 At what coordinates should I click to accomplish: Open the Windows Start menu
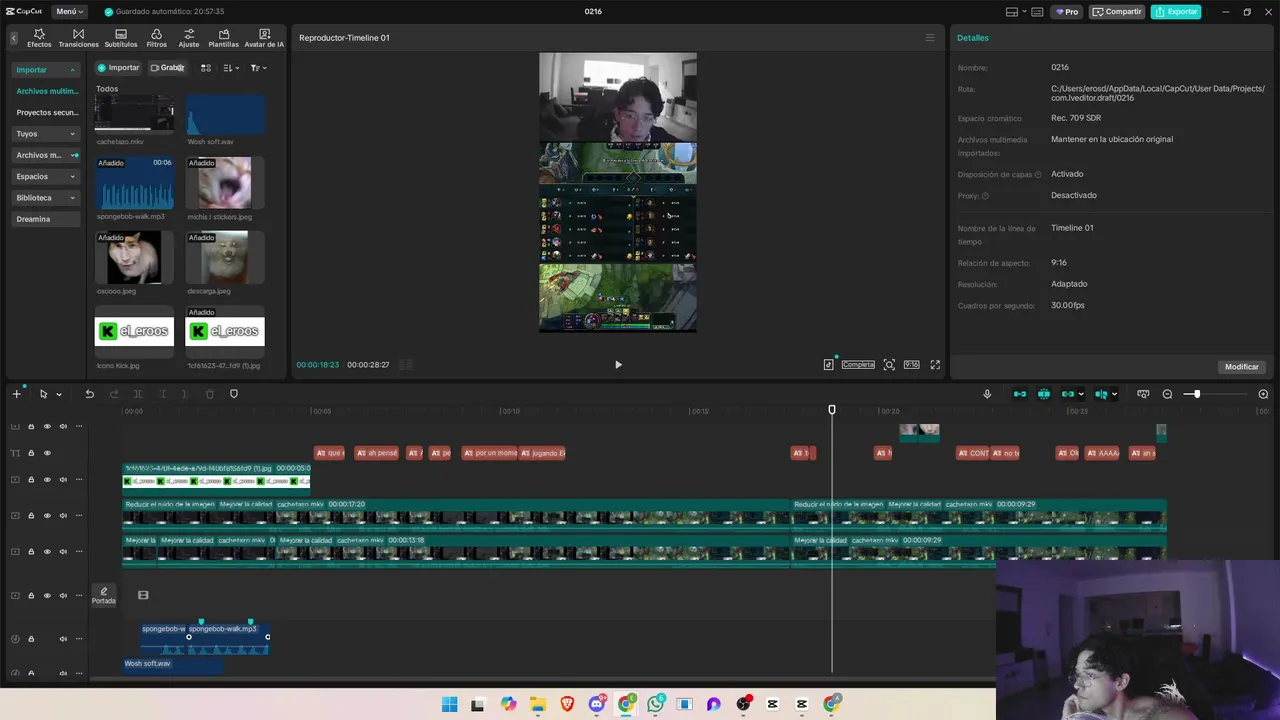(x=449, y=704)
